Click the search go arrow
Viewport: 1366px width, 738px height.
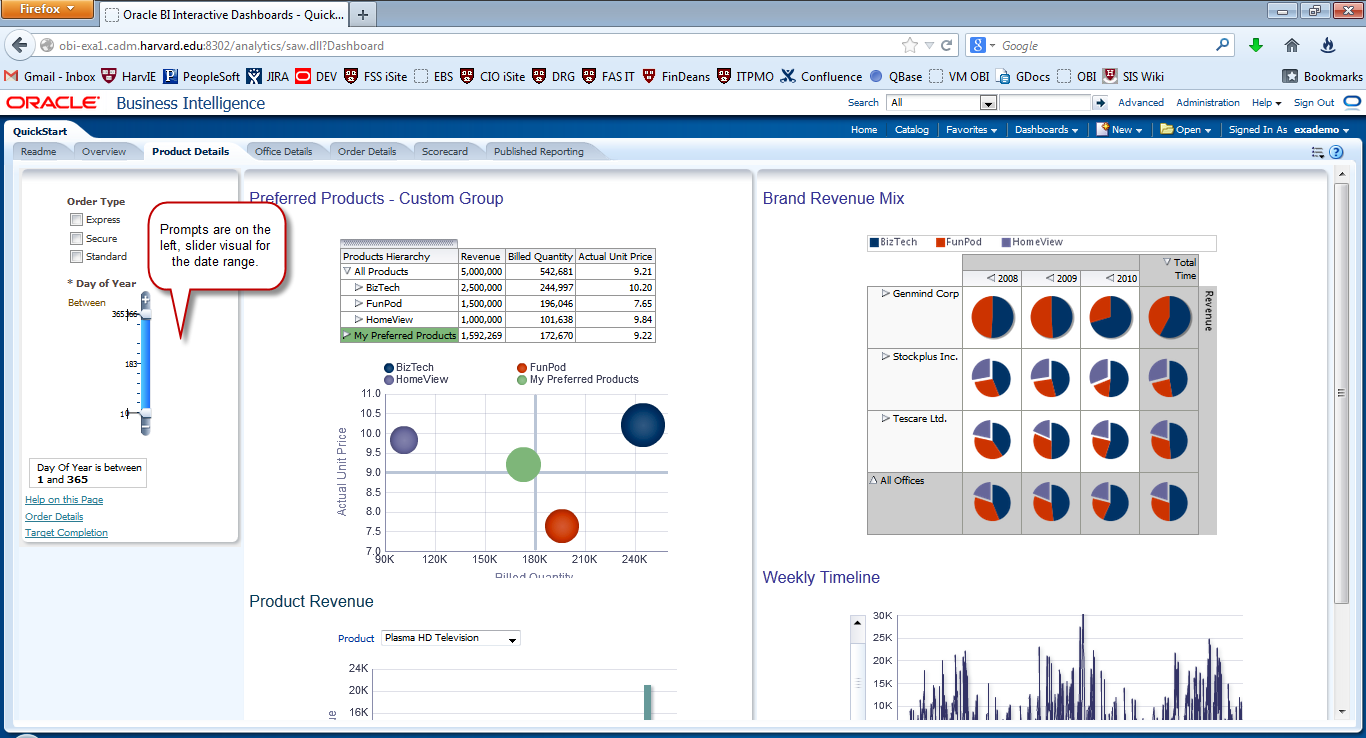(1100, 101)
